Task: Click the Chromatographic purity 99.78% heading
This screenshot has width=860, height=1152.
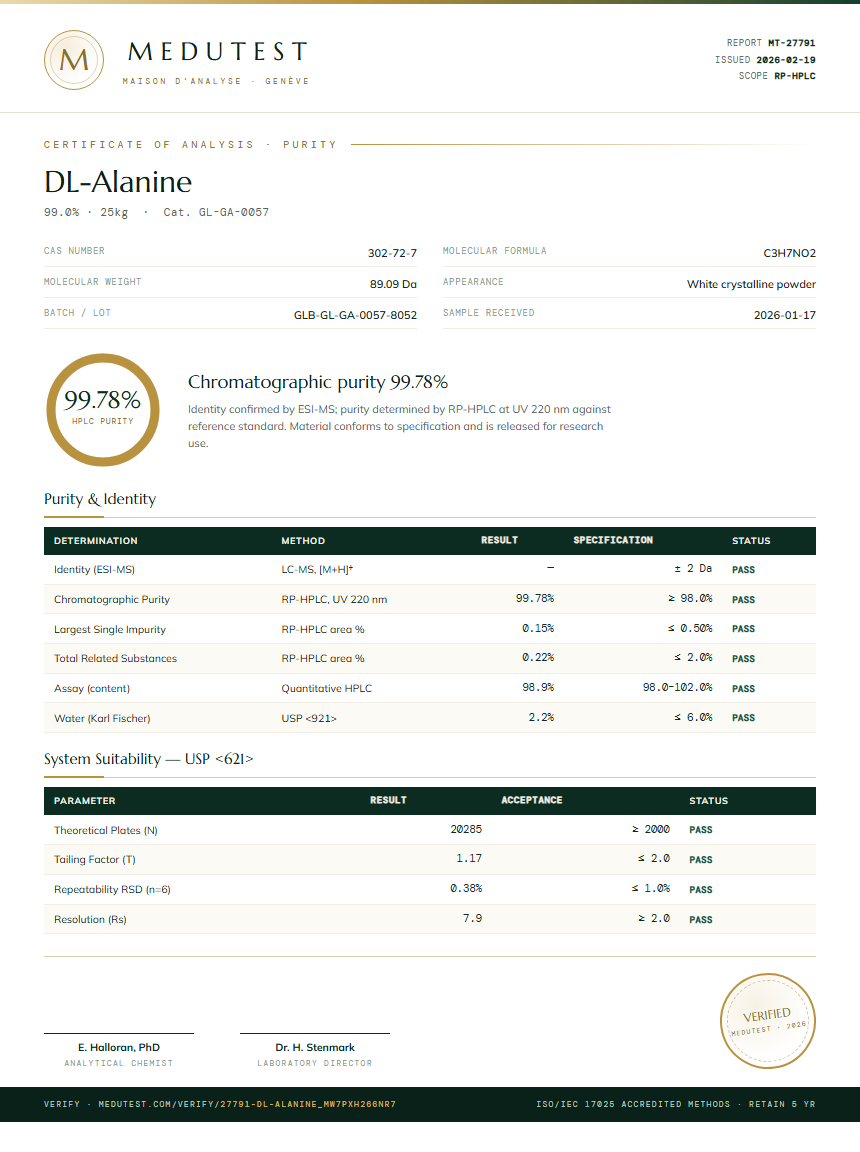Action: coord(318,382)
